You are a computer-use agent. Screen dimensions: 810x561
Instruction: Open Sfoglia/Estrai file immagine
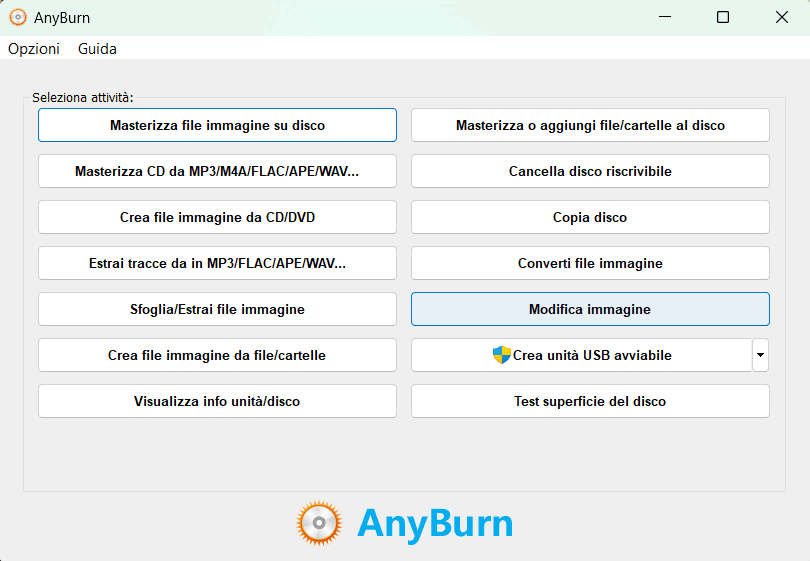pos(217,309)
